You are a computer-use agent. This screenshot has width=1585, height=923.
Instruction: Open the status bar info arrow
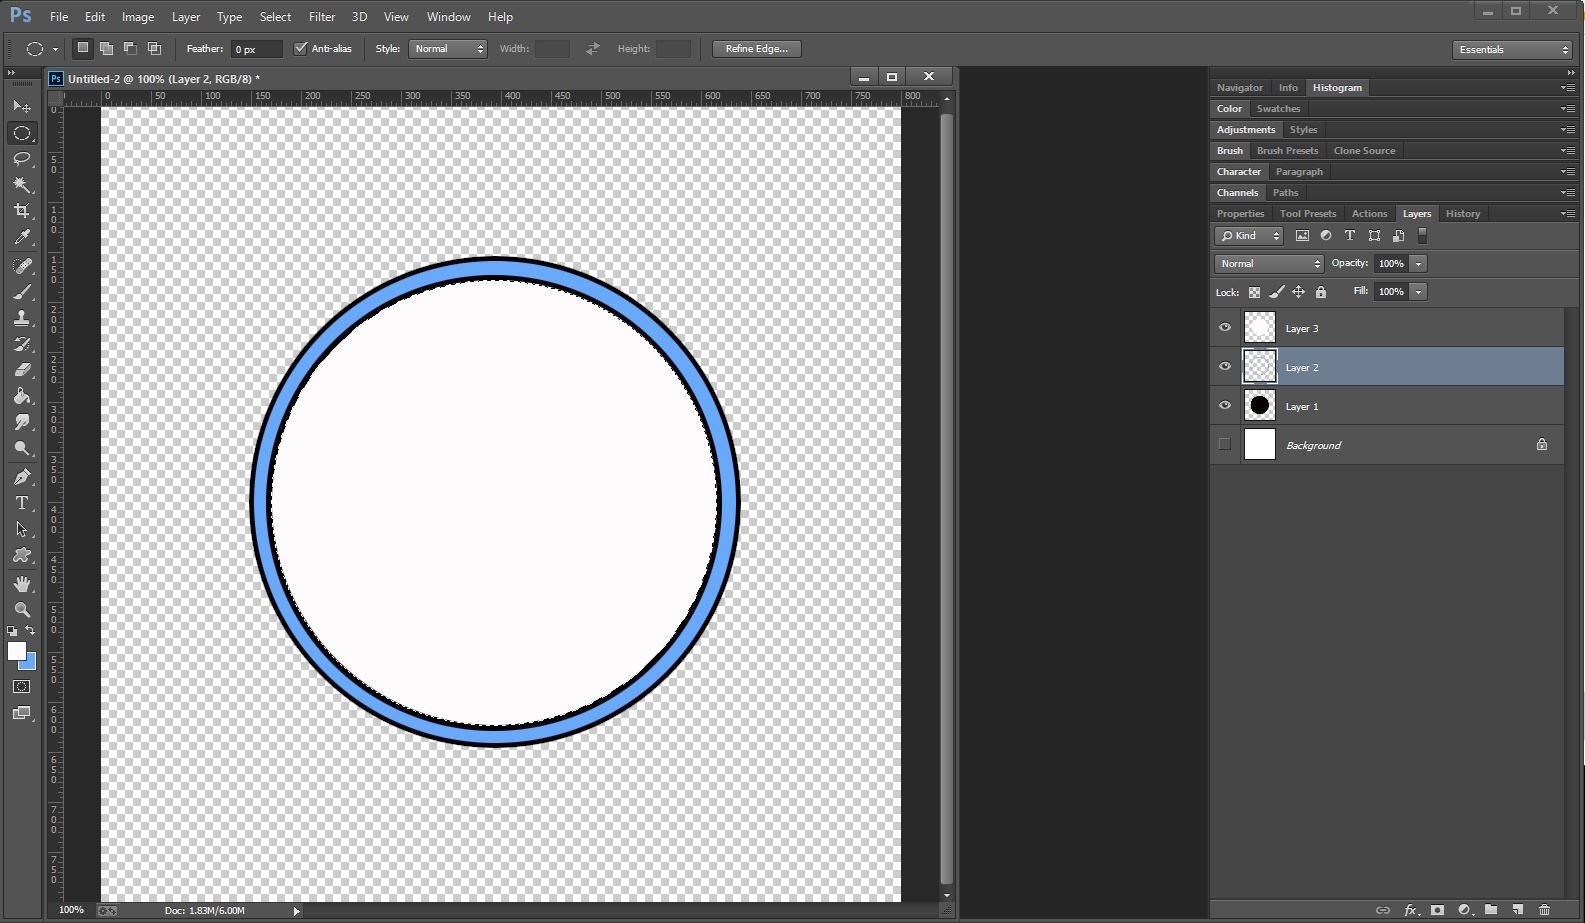click(296, 911)
